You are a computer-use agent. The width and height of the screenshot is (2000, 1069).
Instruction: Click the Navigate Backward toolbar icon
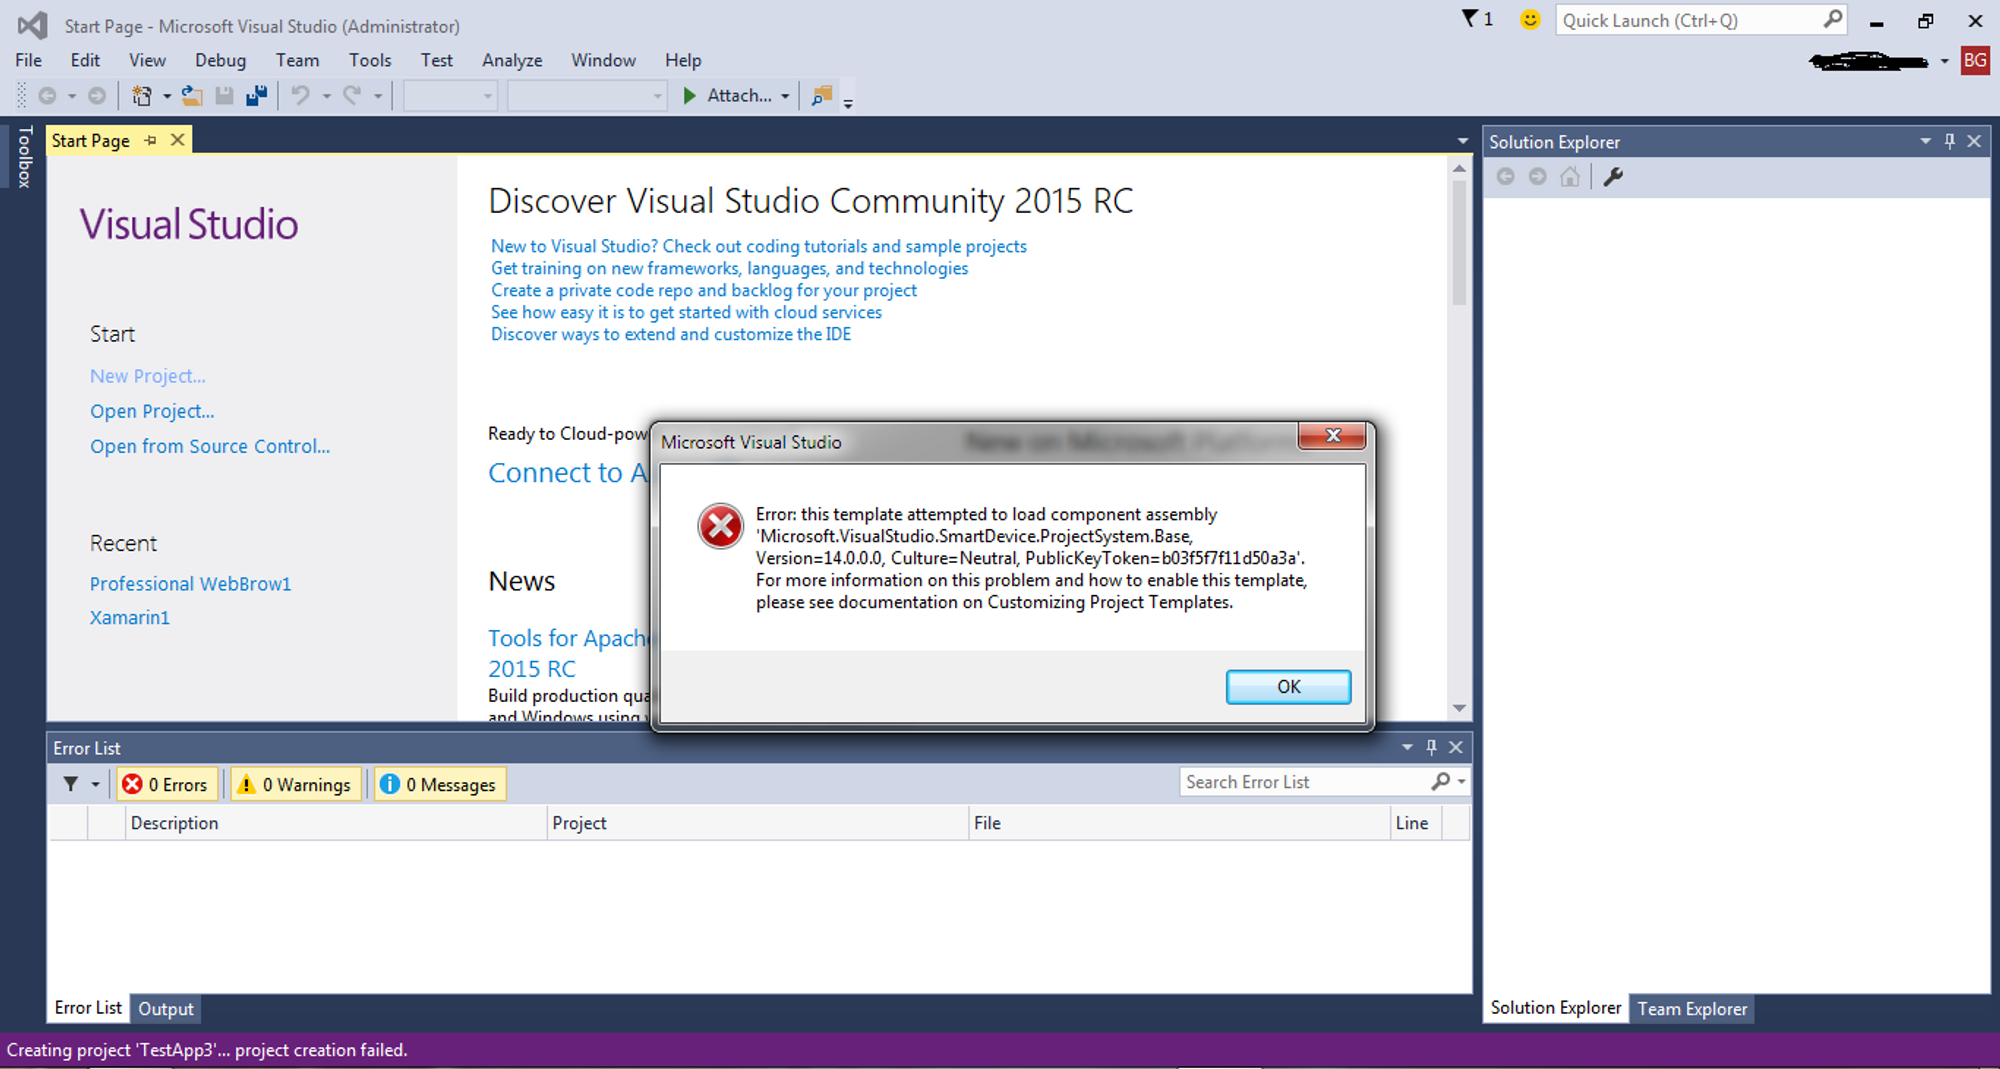click(47, 96)
